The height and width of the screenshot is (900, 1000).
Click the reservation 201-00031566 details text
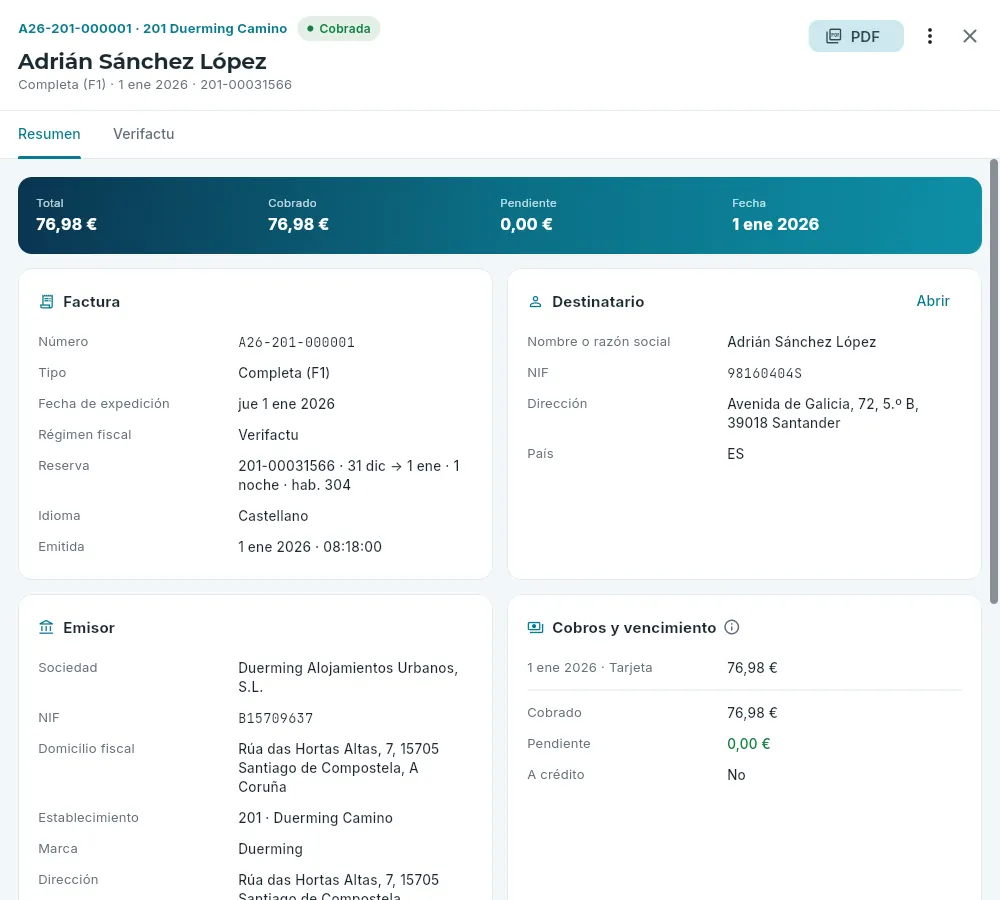(349, 475)
